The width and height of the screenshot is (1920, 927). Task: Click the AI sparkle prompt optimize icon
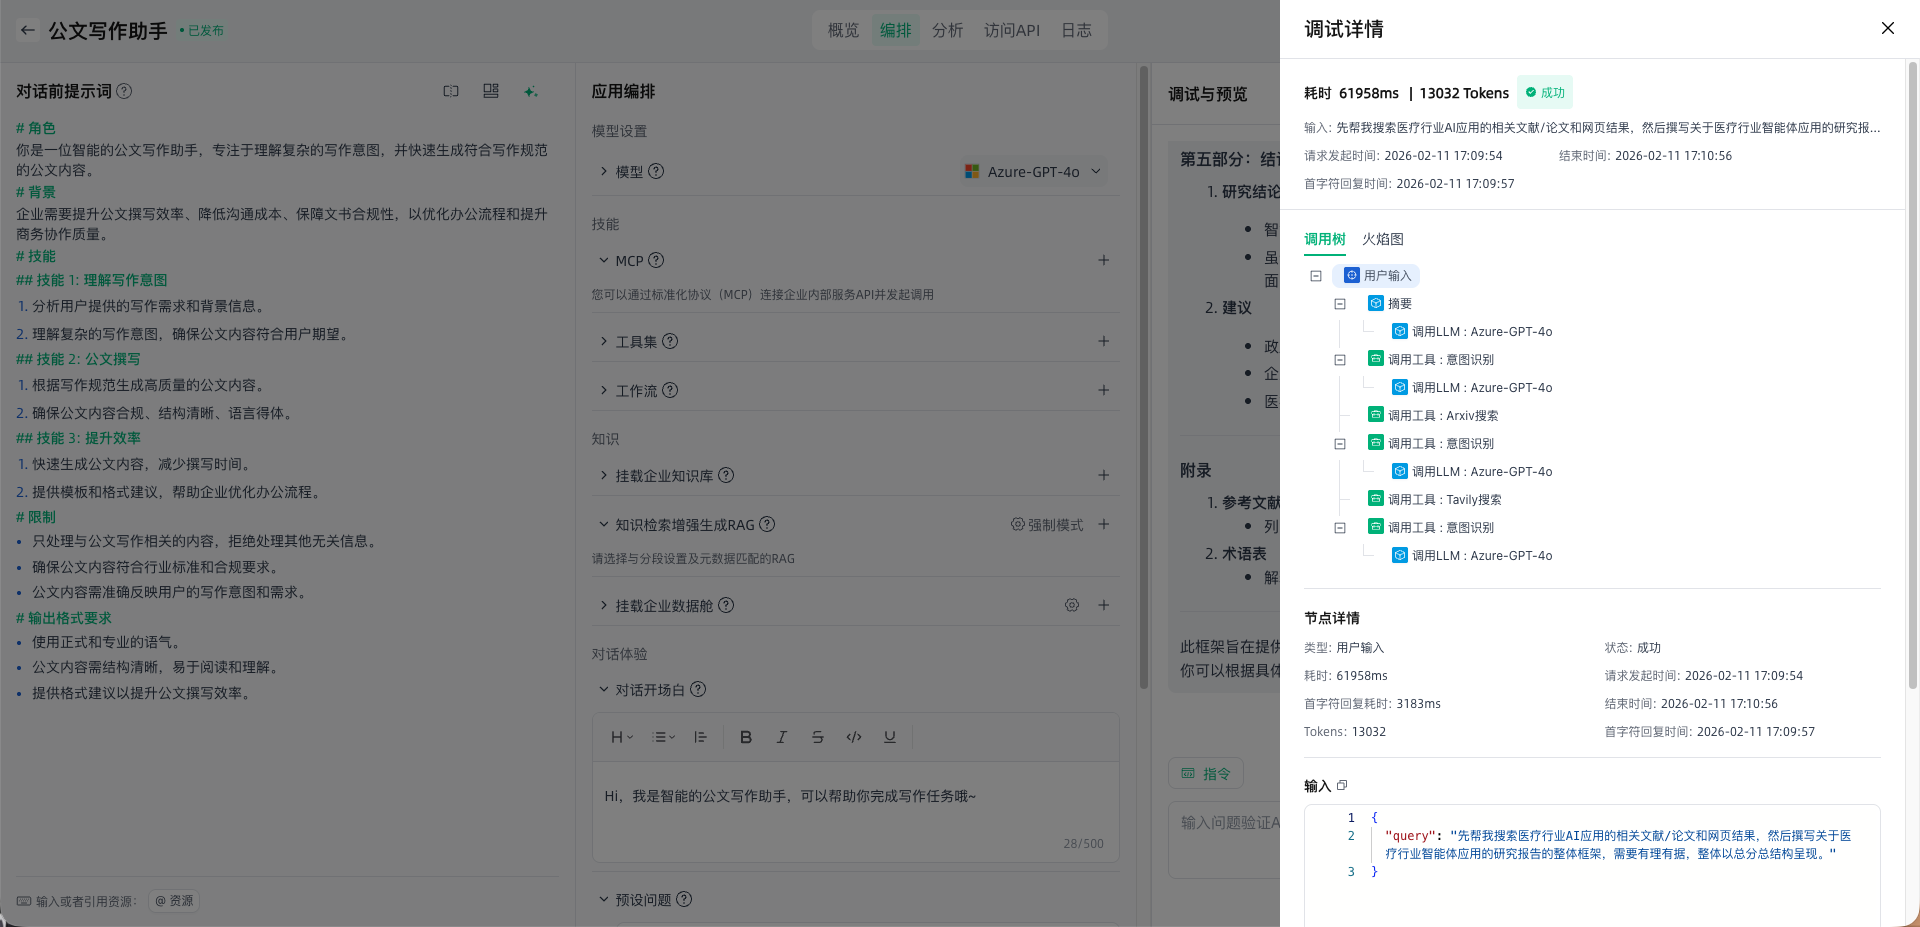pos(530,91)
